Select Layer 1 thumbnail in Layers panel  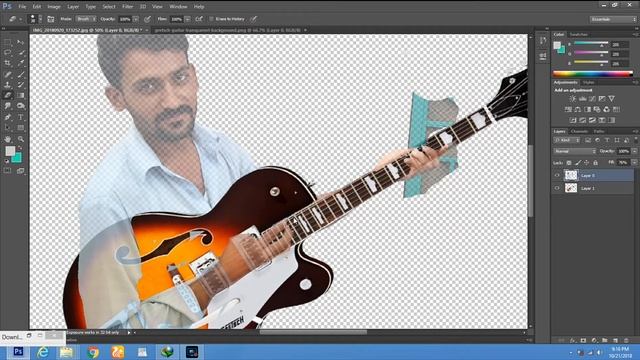click(571, 188)
